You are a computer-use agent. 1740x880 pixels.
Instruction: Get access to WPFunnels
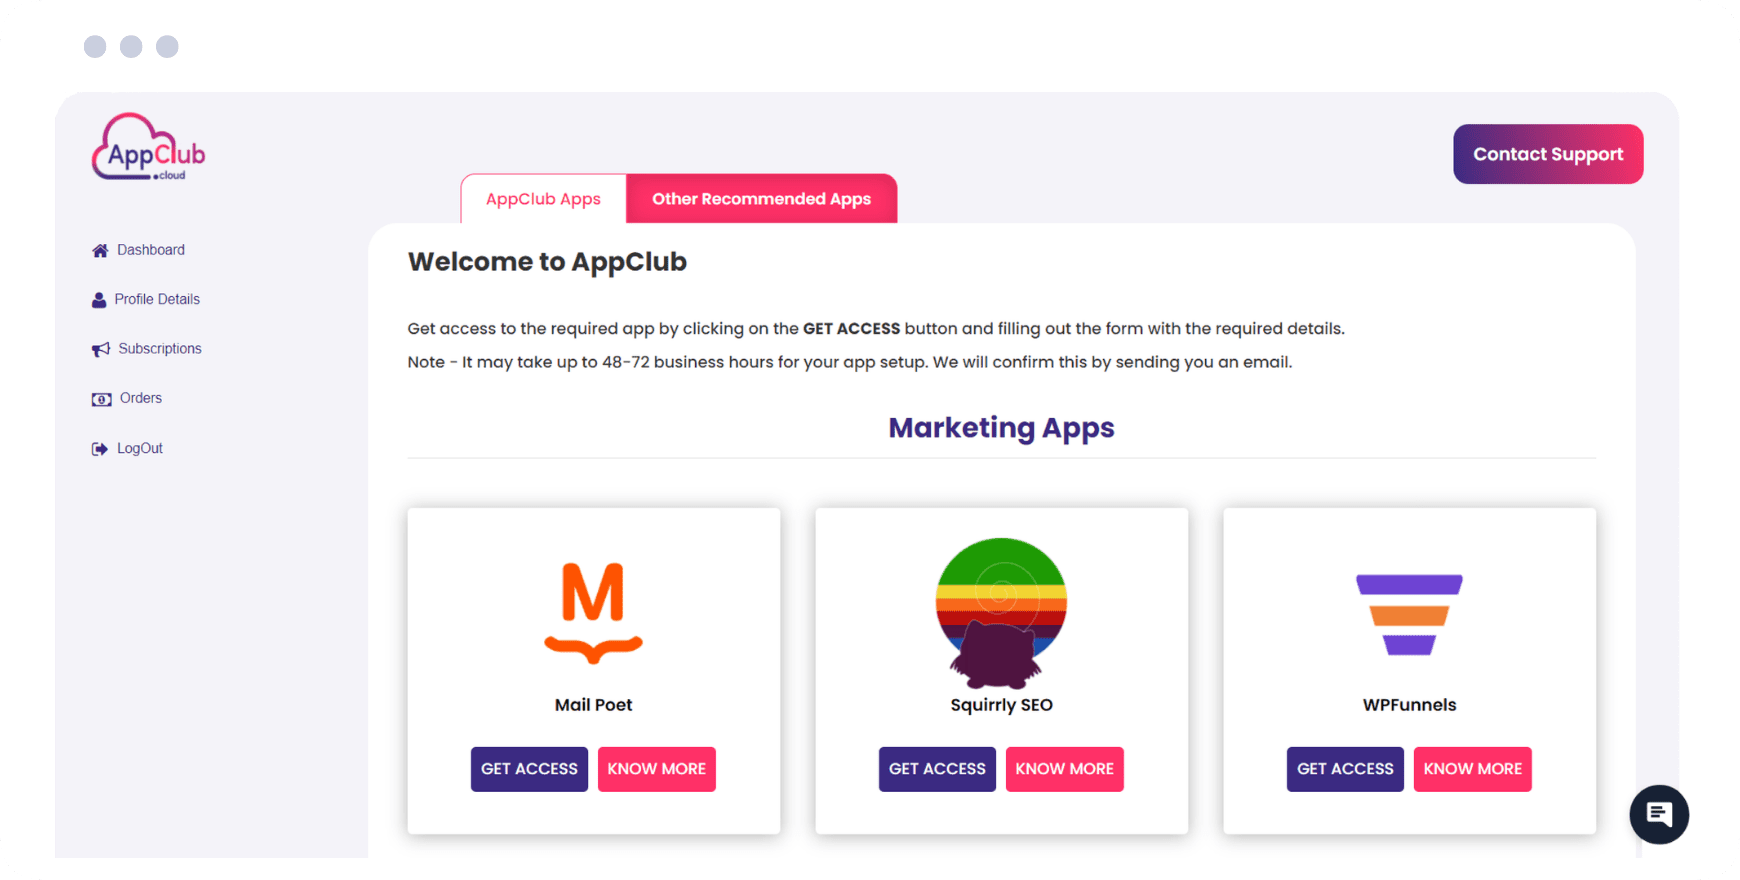(1345, 769)
